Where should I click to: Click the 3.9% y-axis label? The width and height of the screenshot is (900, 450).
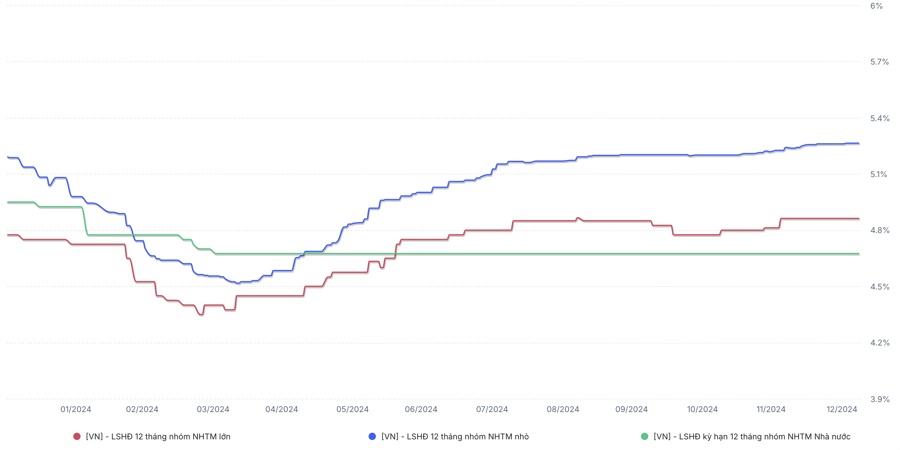tap(879, 399)
